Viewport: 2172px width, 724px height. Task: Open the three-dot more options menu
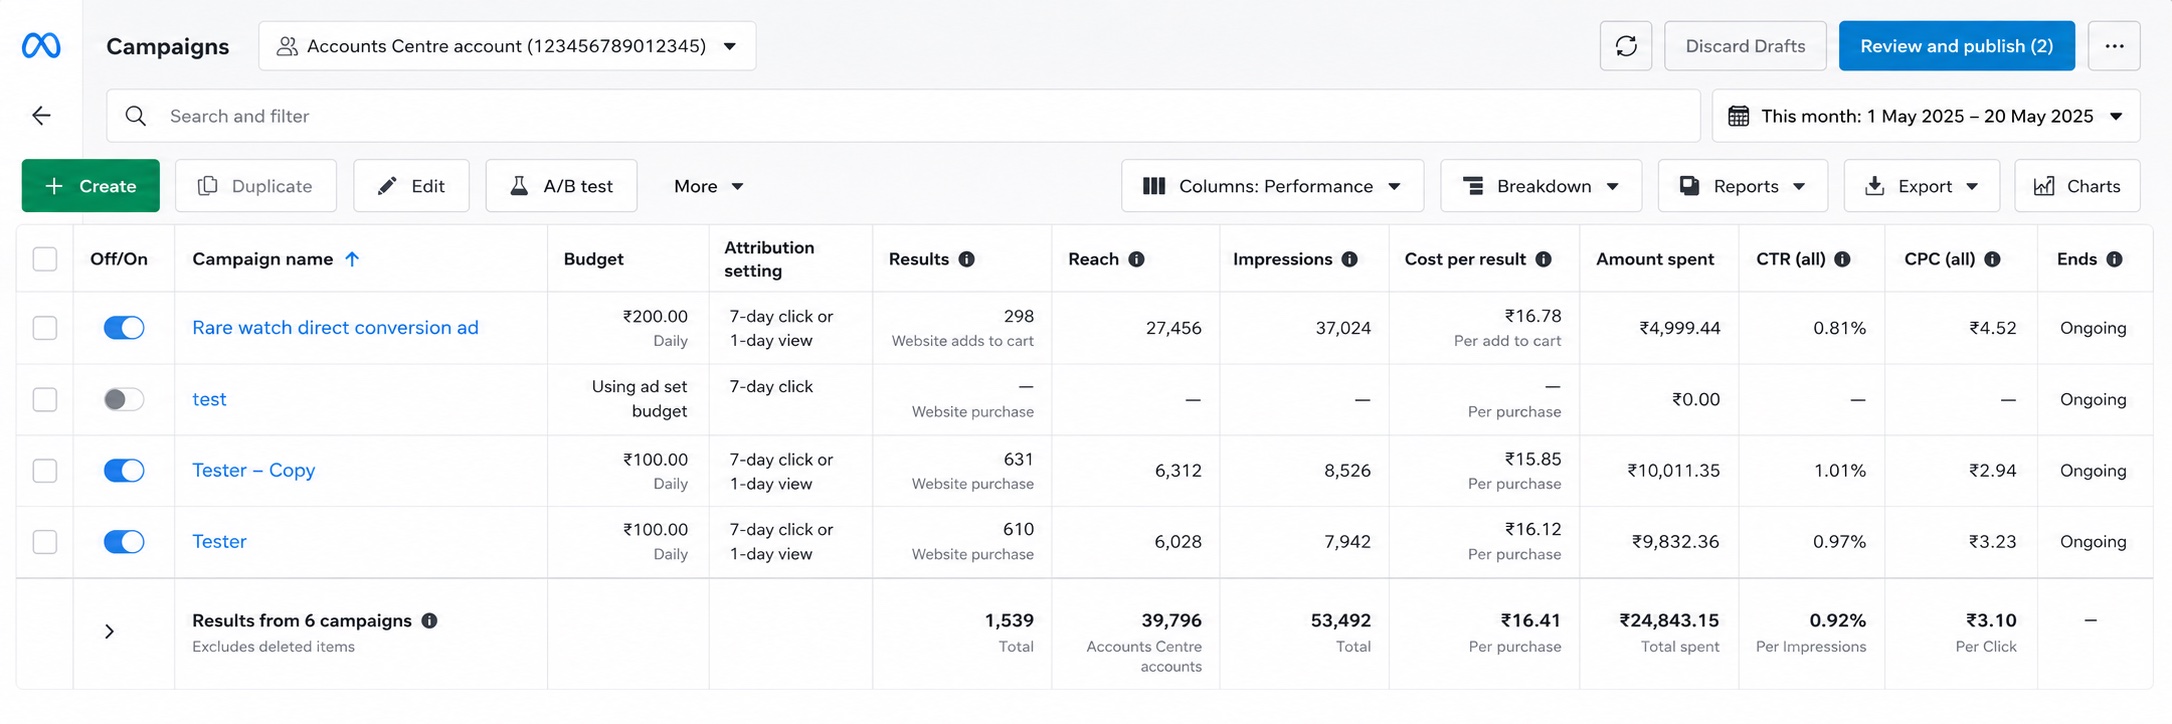2114,46
